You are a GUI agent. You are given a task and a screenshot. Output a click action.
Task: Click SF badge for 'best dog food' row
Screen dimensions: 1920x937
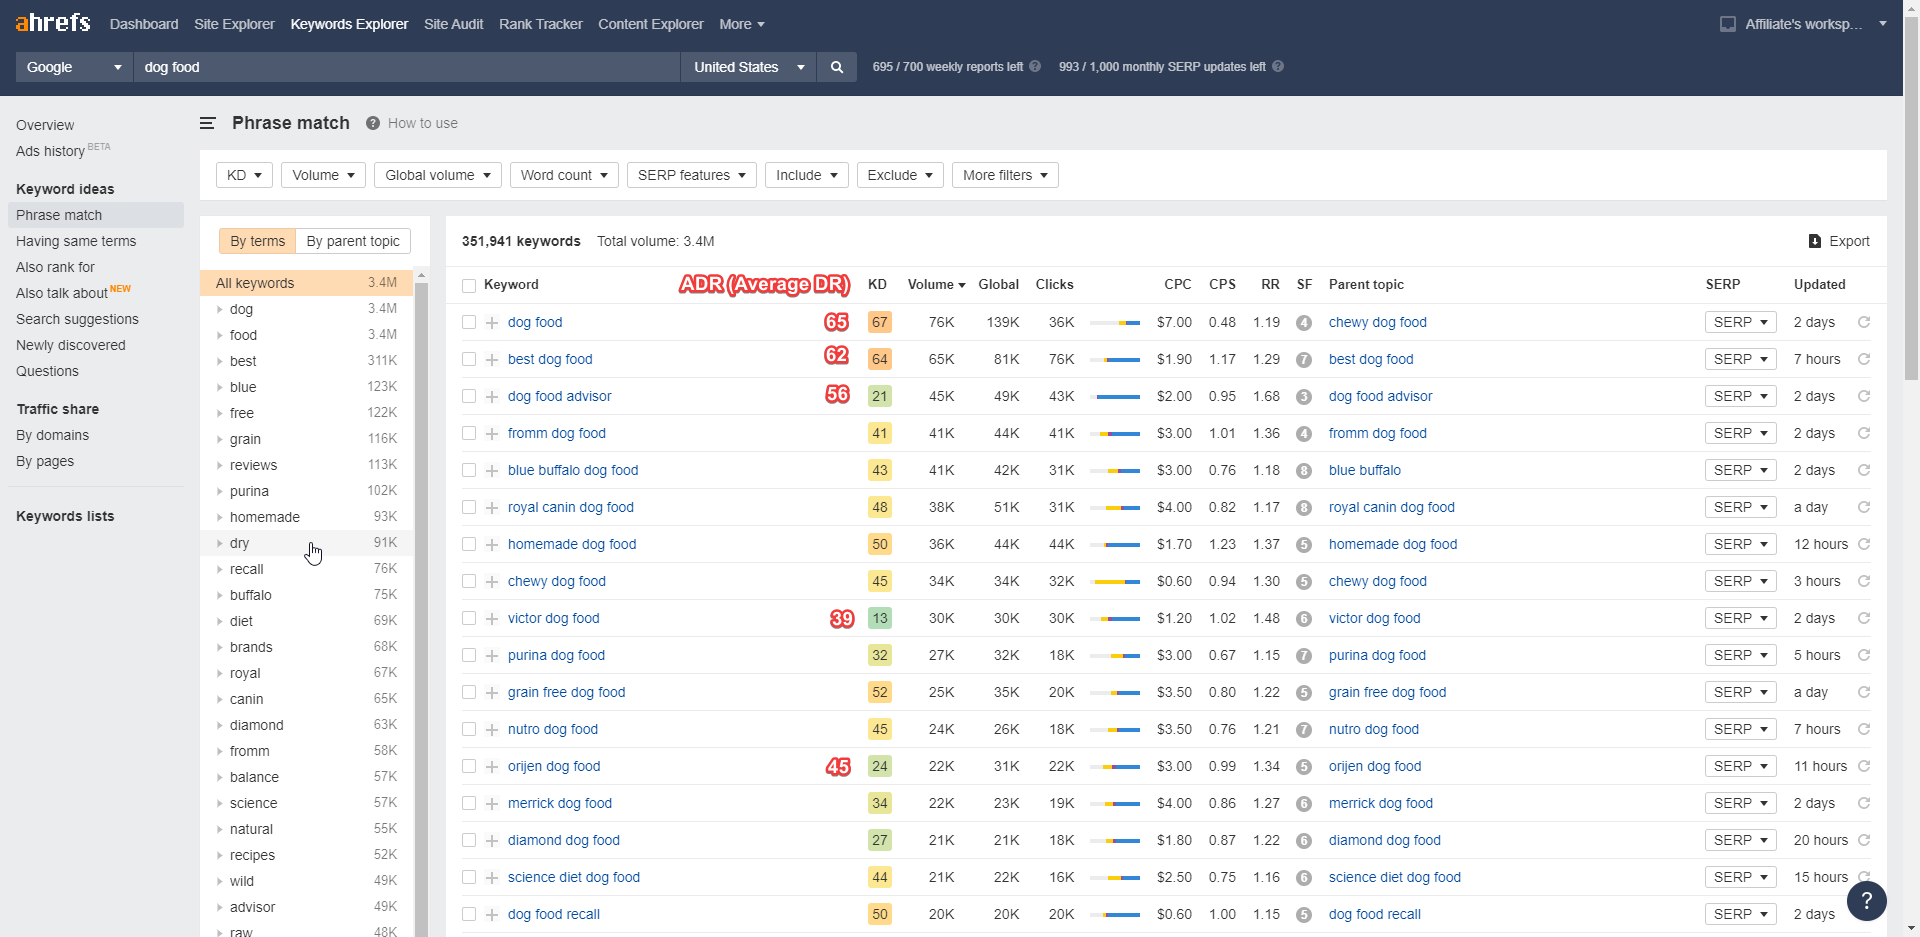1304,360
